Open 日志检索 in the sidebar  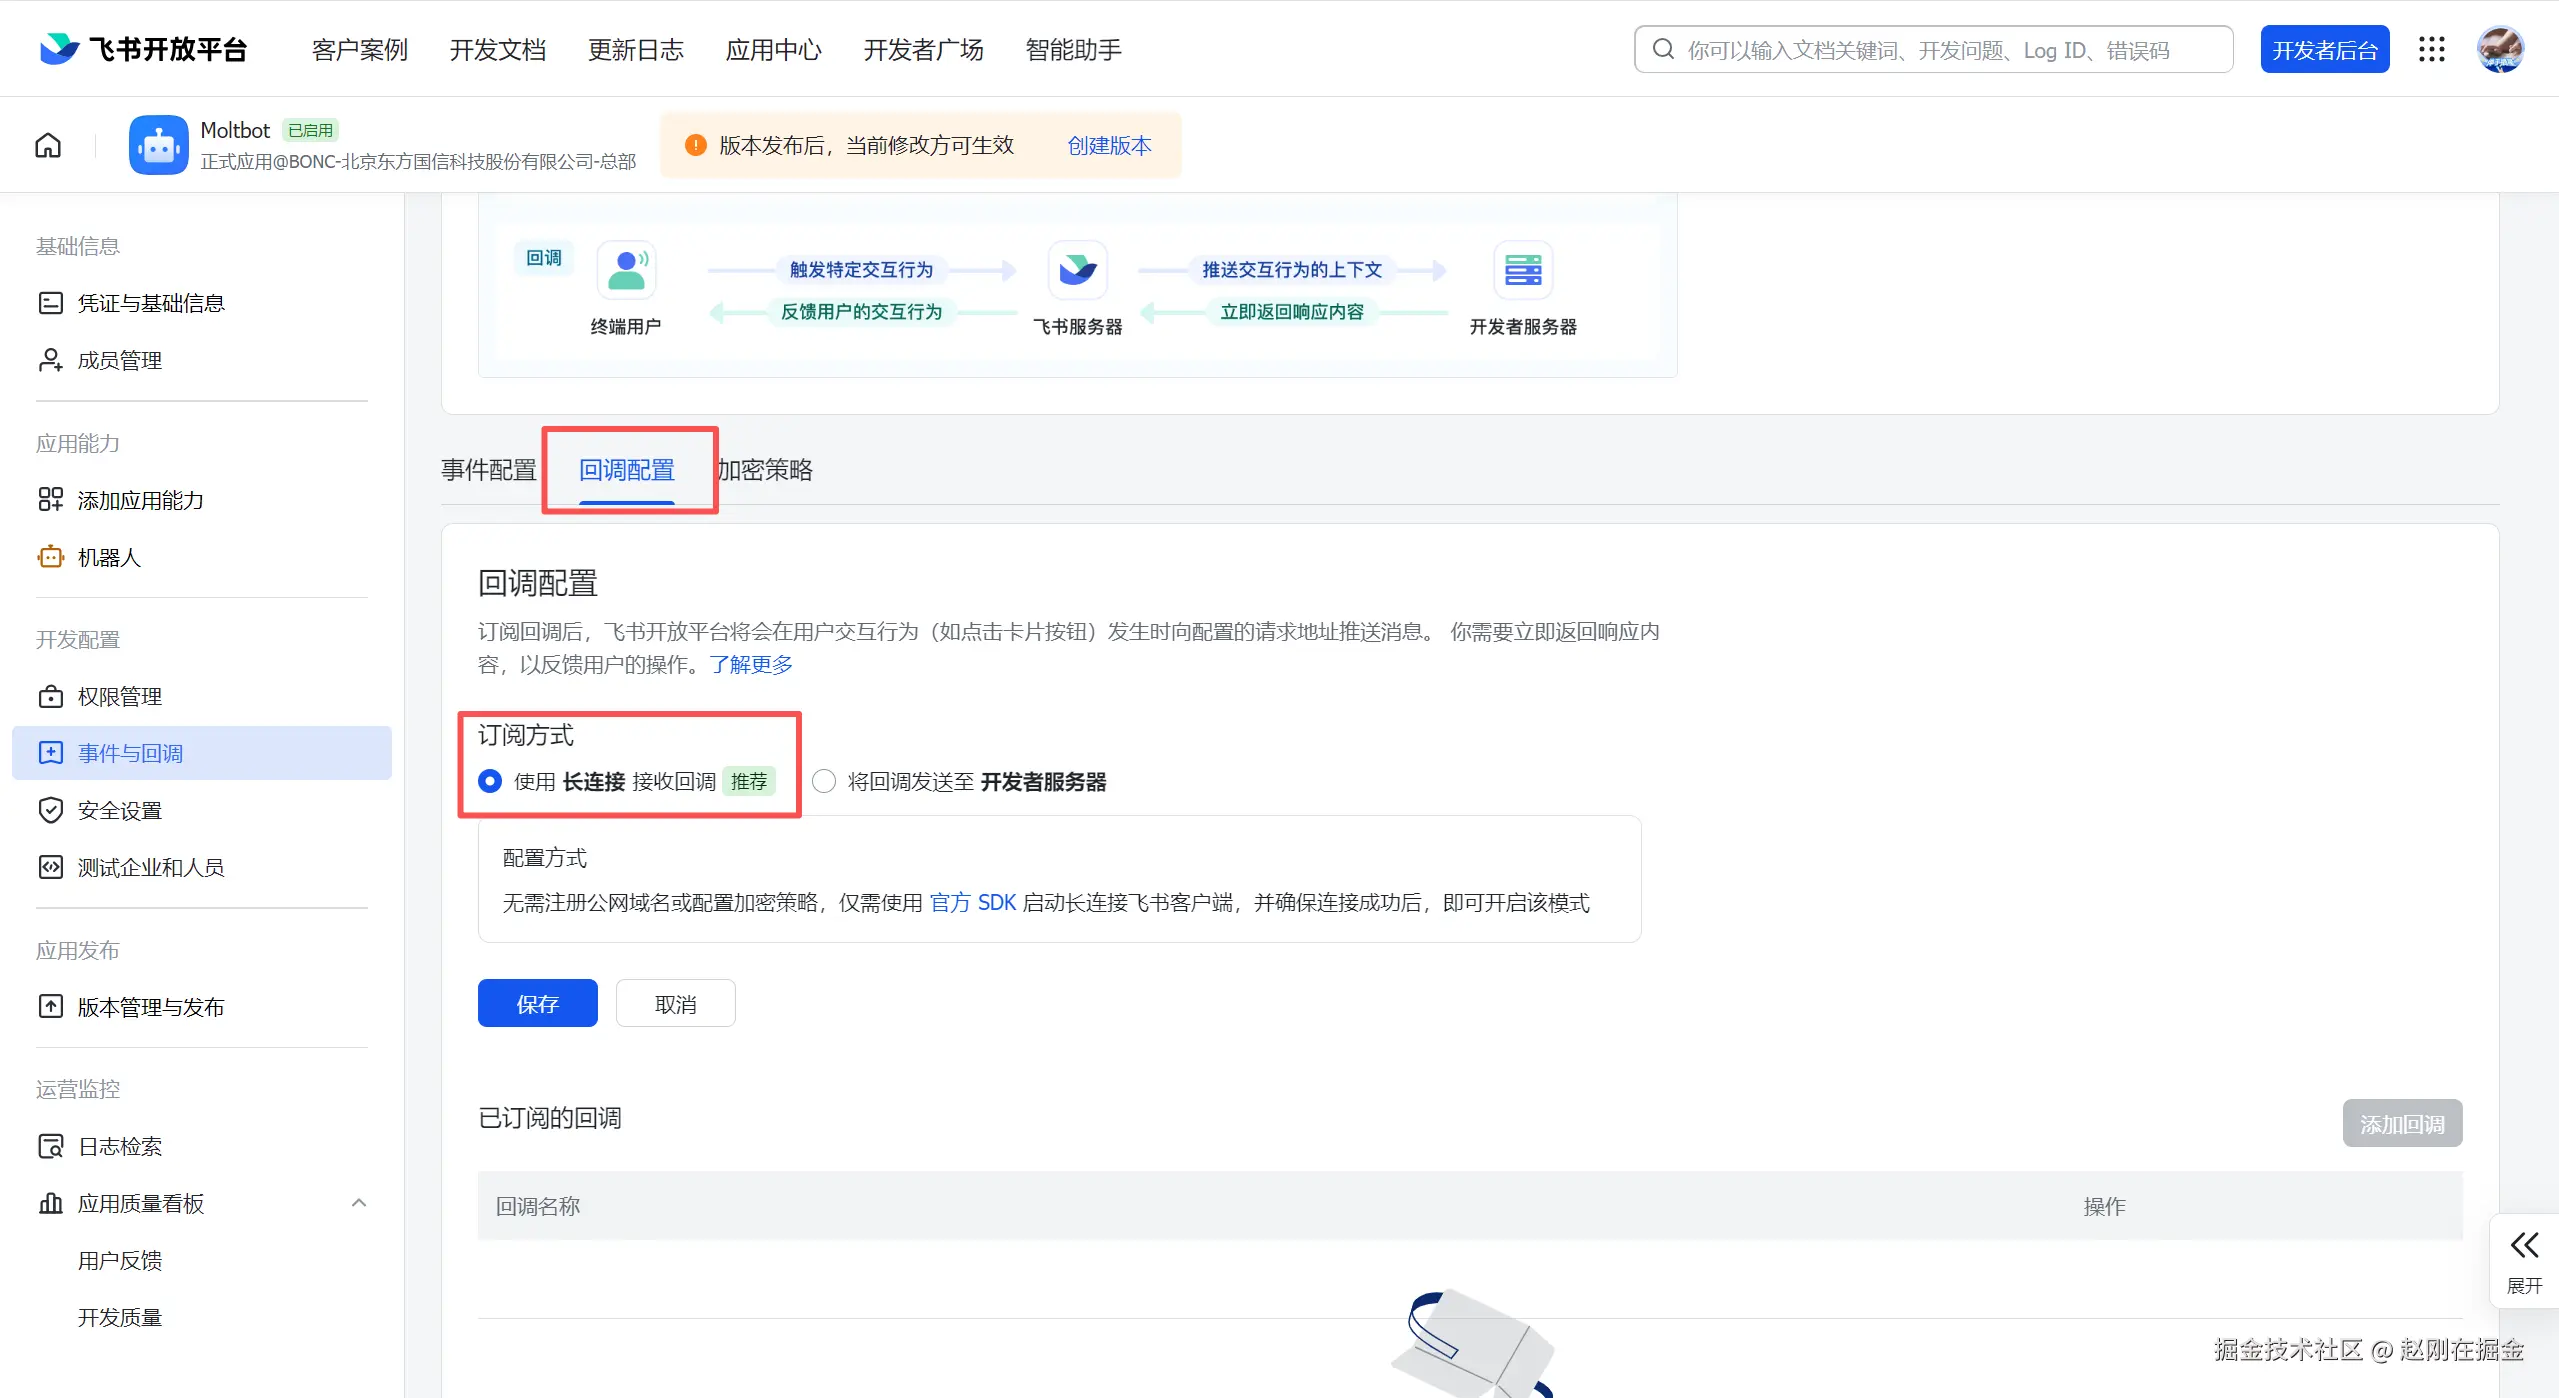[x=119, y=1147]
